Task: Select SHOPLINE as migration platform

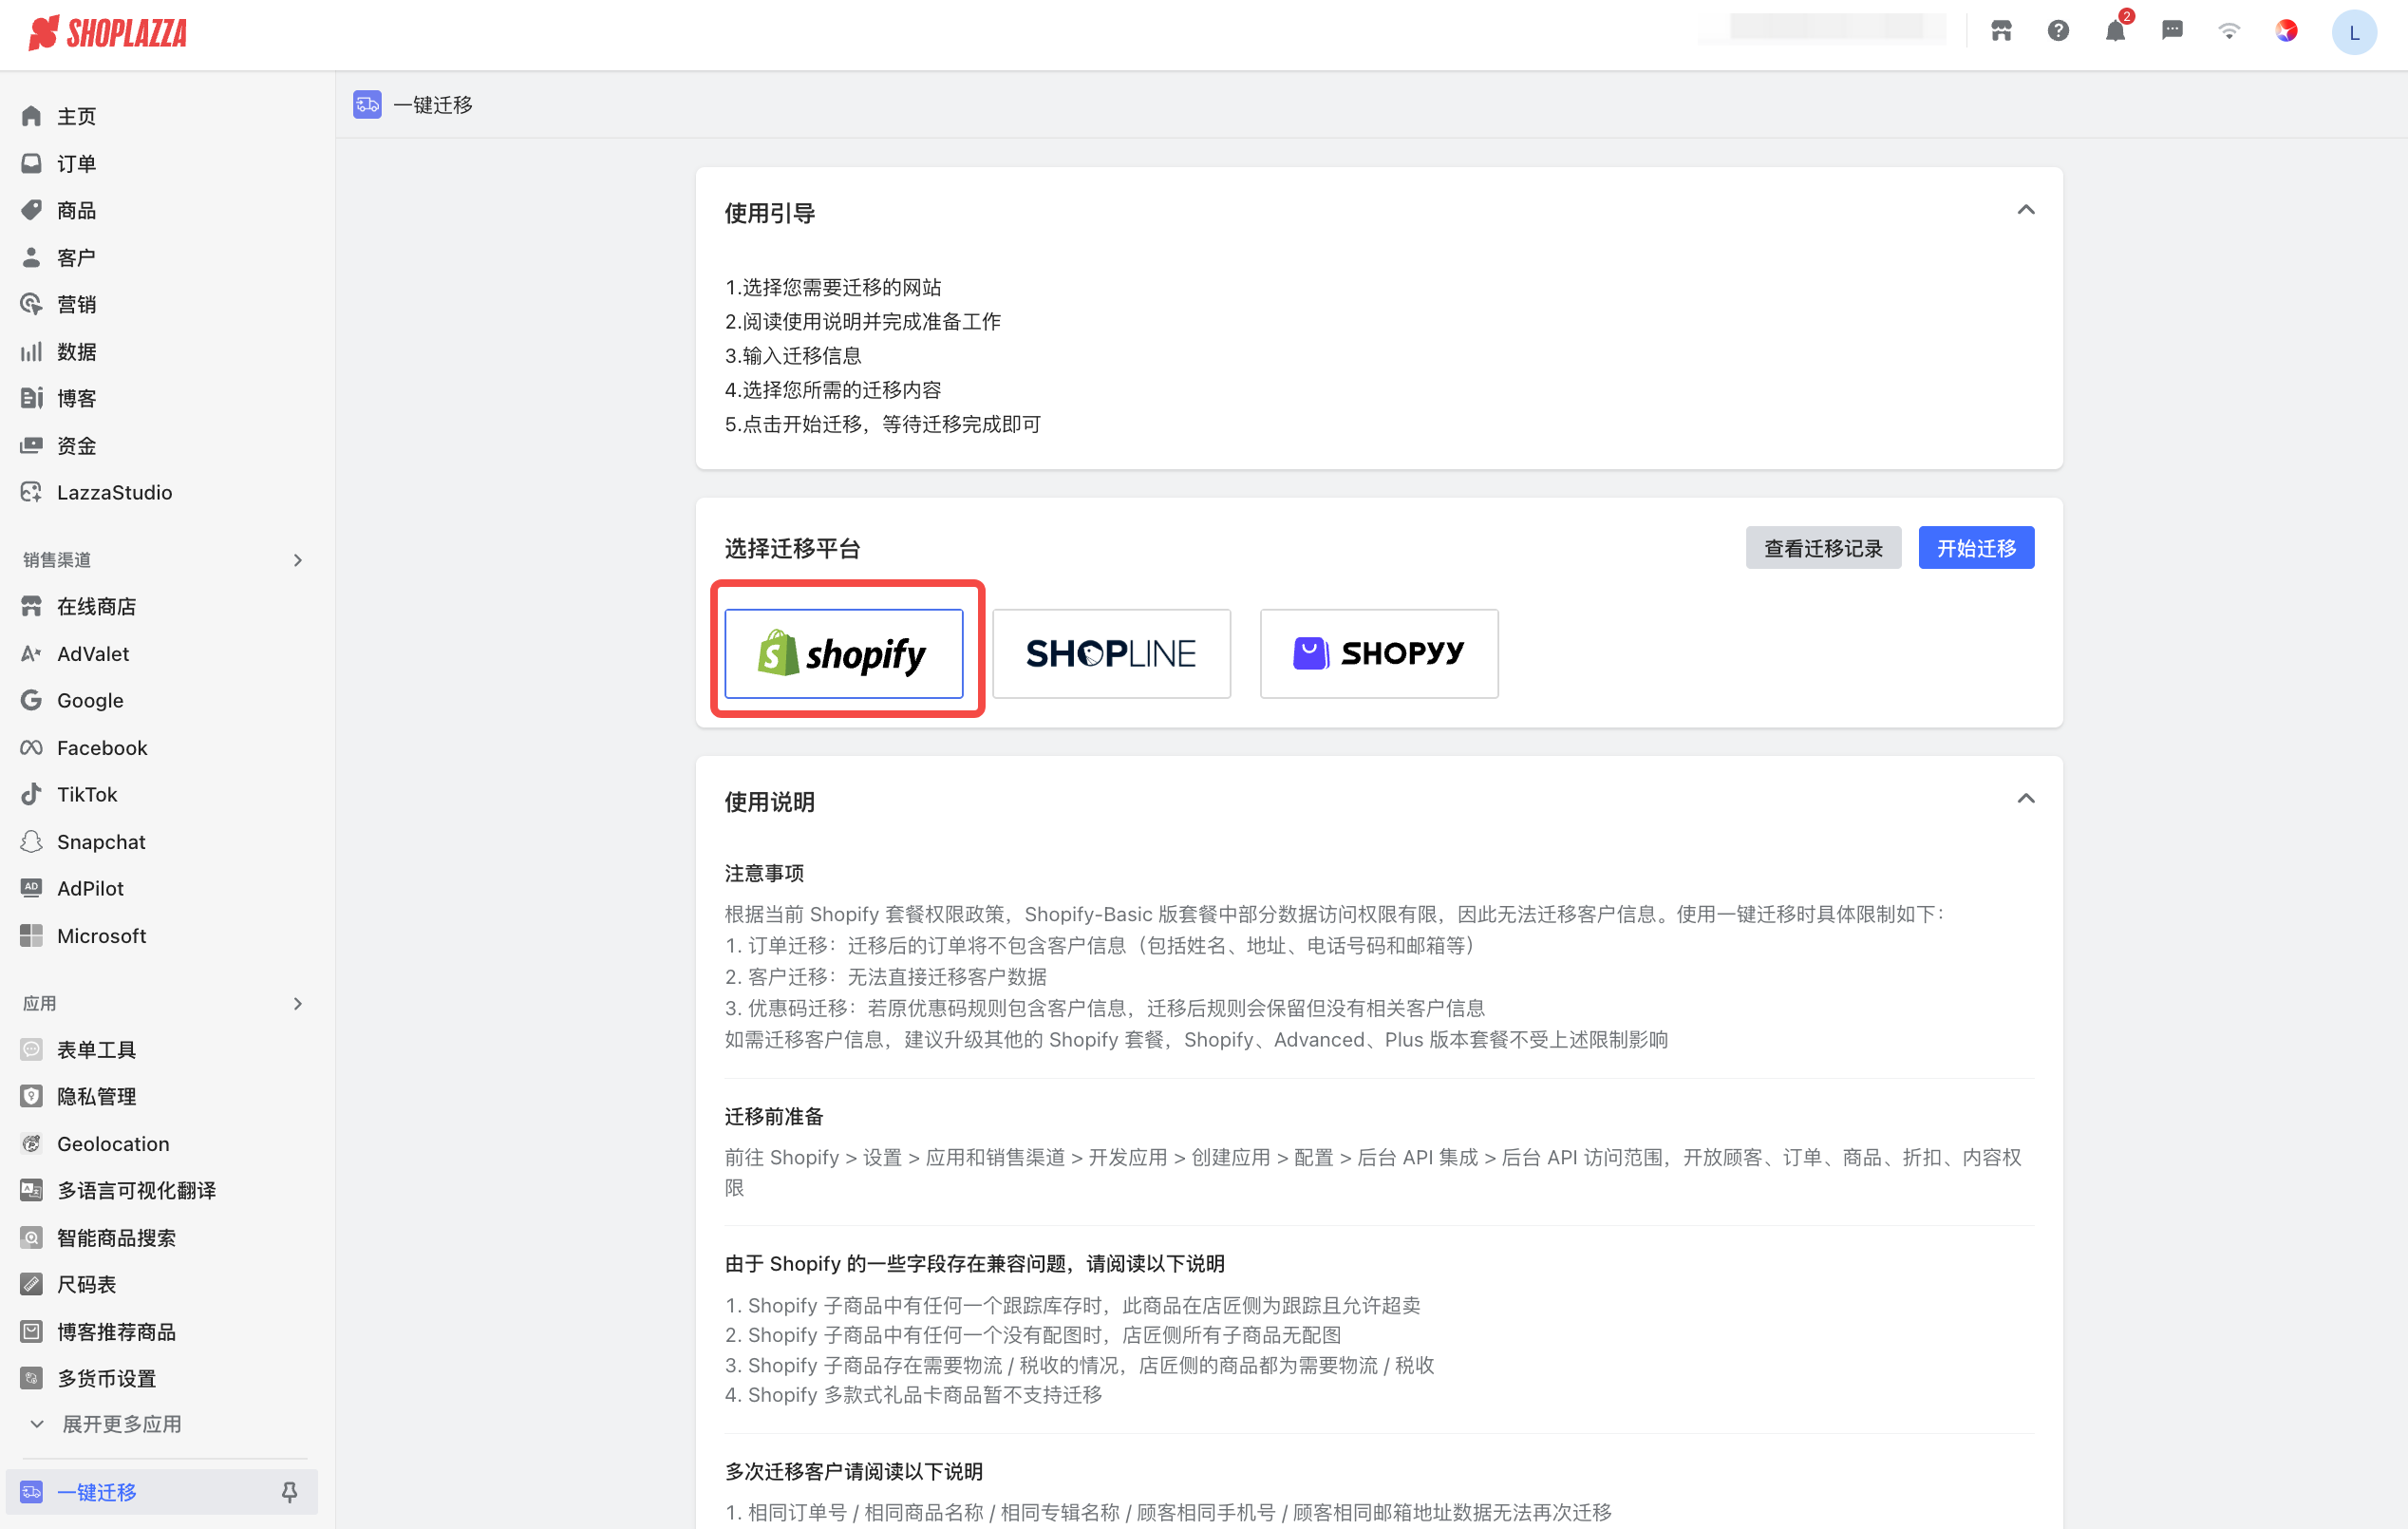Action: [1111, 653]
